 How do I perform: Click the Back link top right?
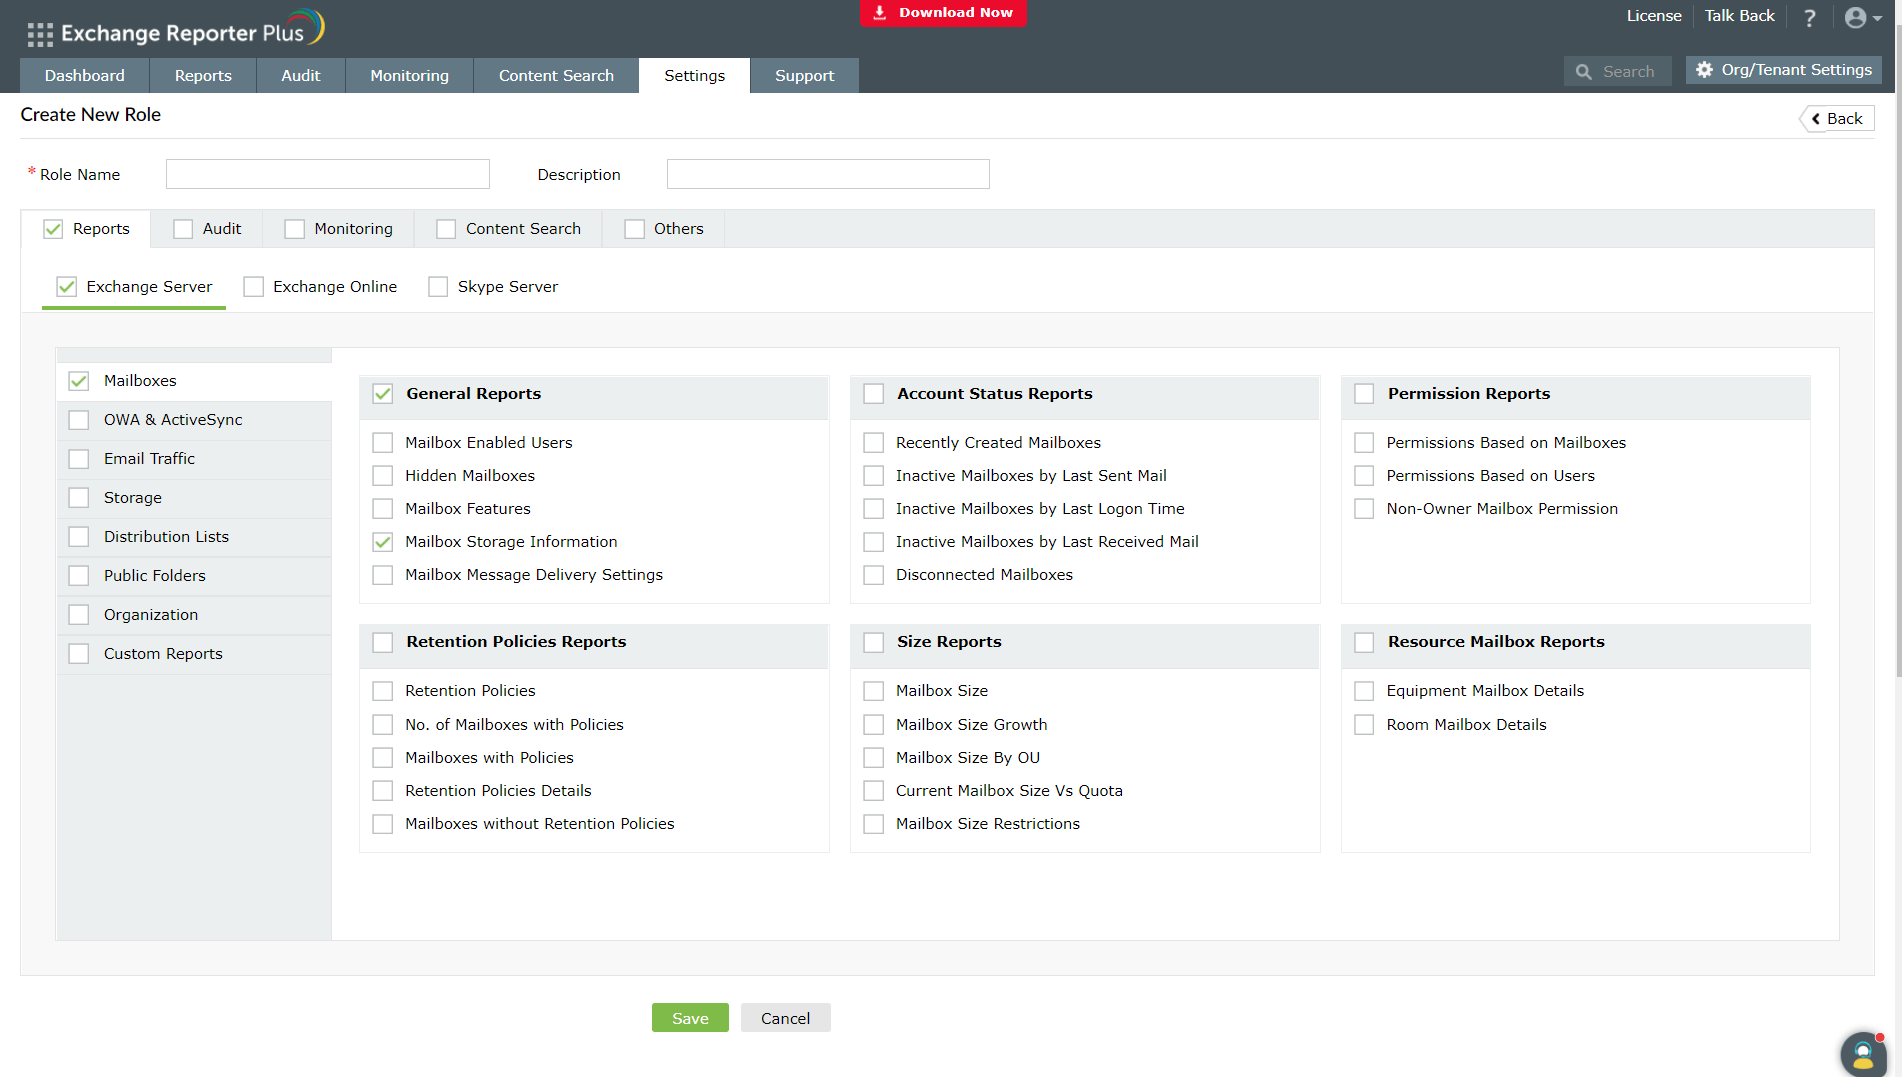(x=1838, y=118)
